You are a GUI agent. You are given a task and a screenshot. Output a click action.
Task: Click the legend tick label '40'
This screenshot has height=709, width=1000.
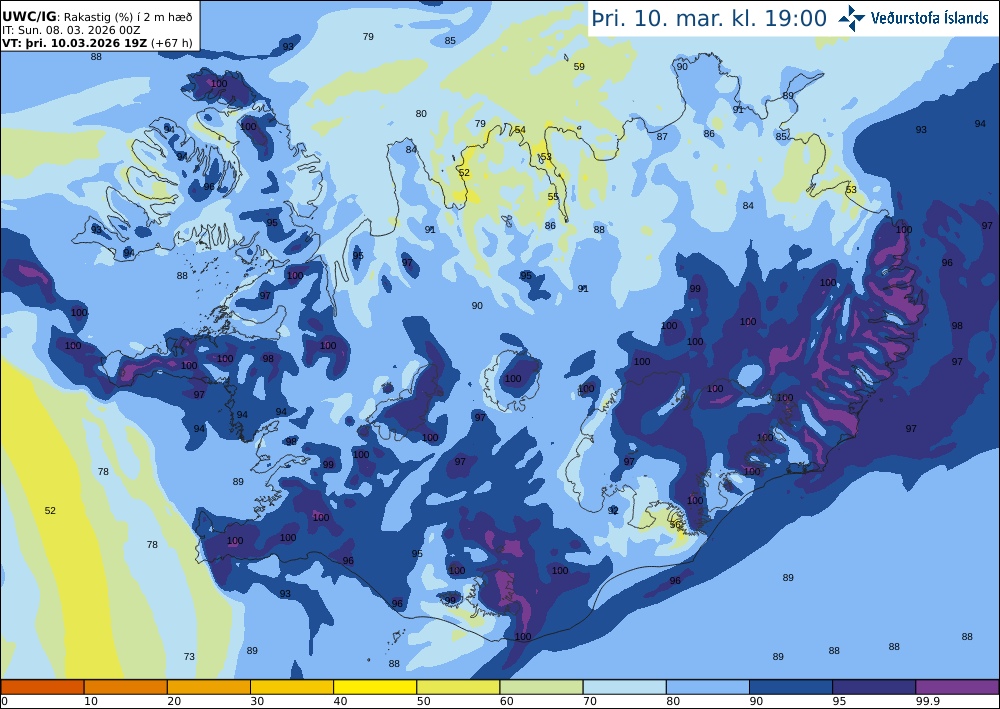[341, 701]
